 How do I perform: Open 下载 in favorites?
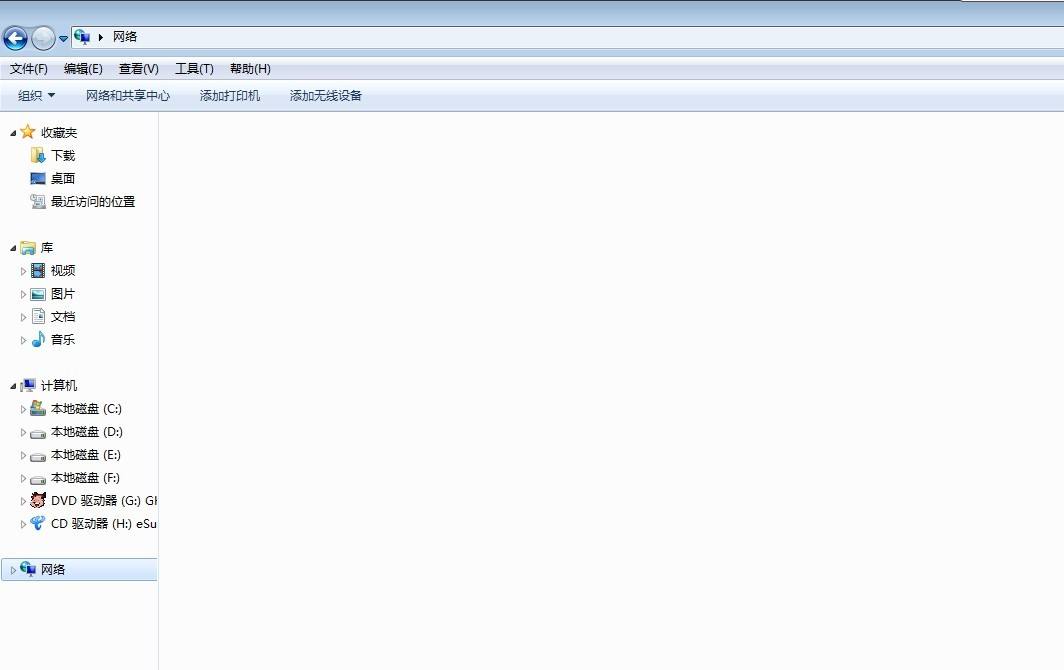[x=63, y=156]
